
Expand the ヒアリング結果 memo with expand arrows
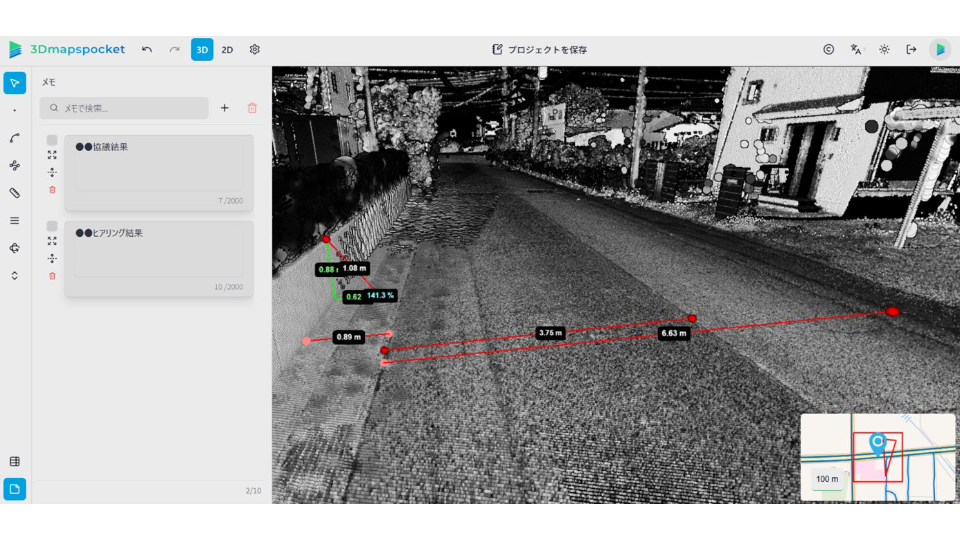coord(52,241)
